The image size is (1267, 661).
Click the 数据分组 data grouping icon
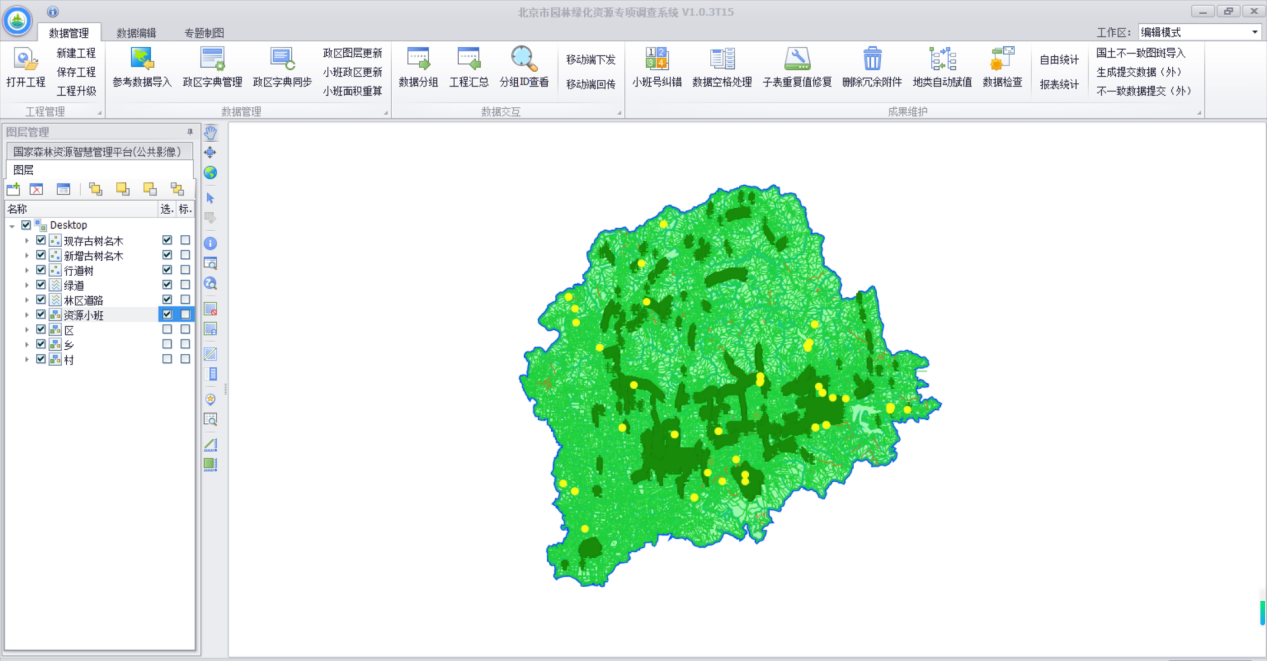[418, 60]
